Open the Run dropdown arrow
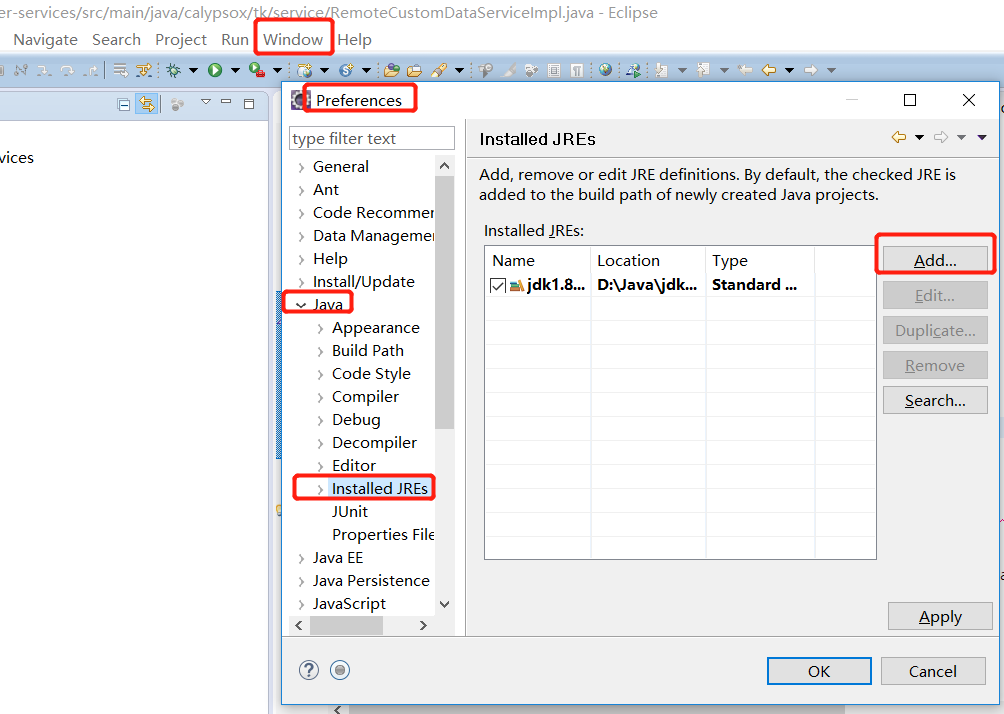Image resolution: width=1004 pixels, height=714 pixels. (235, 70)
